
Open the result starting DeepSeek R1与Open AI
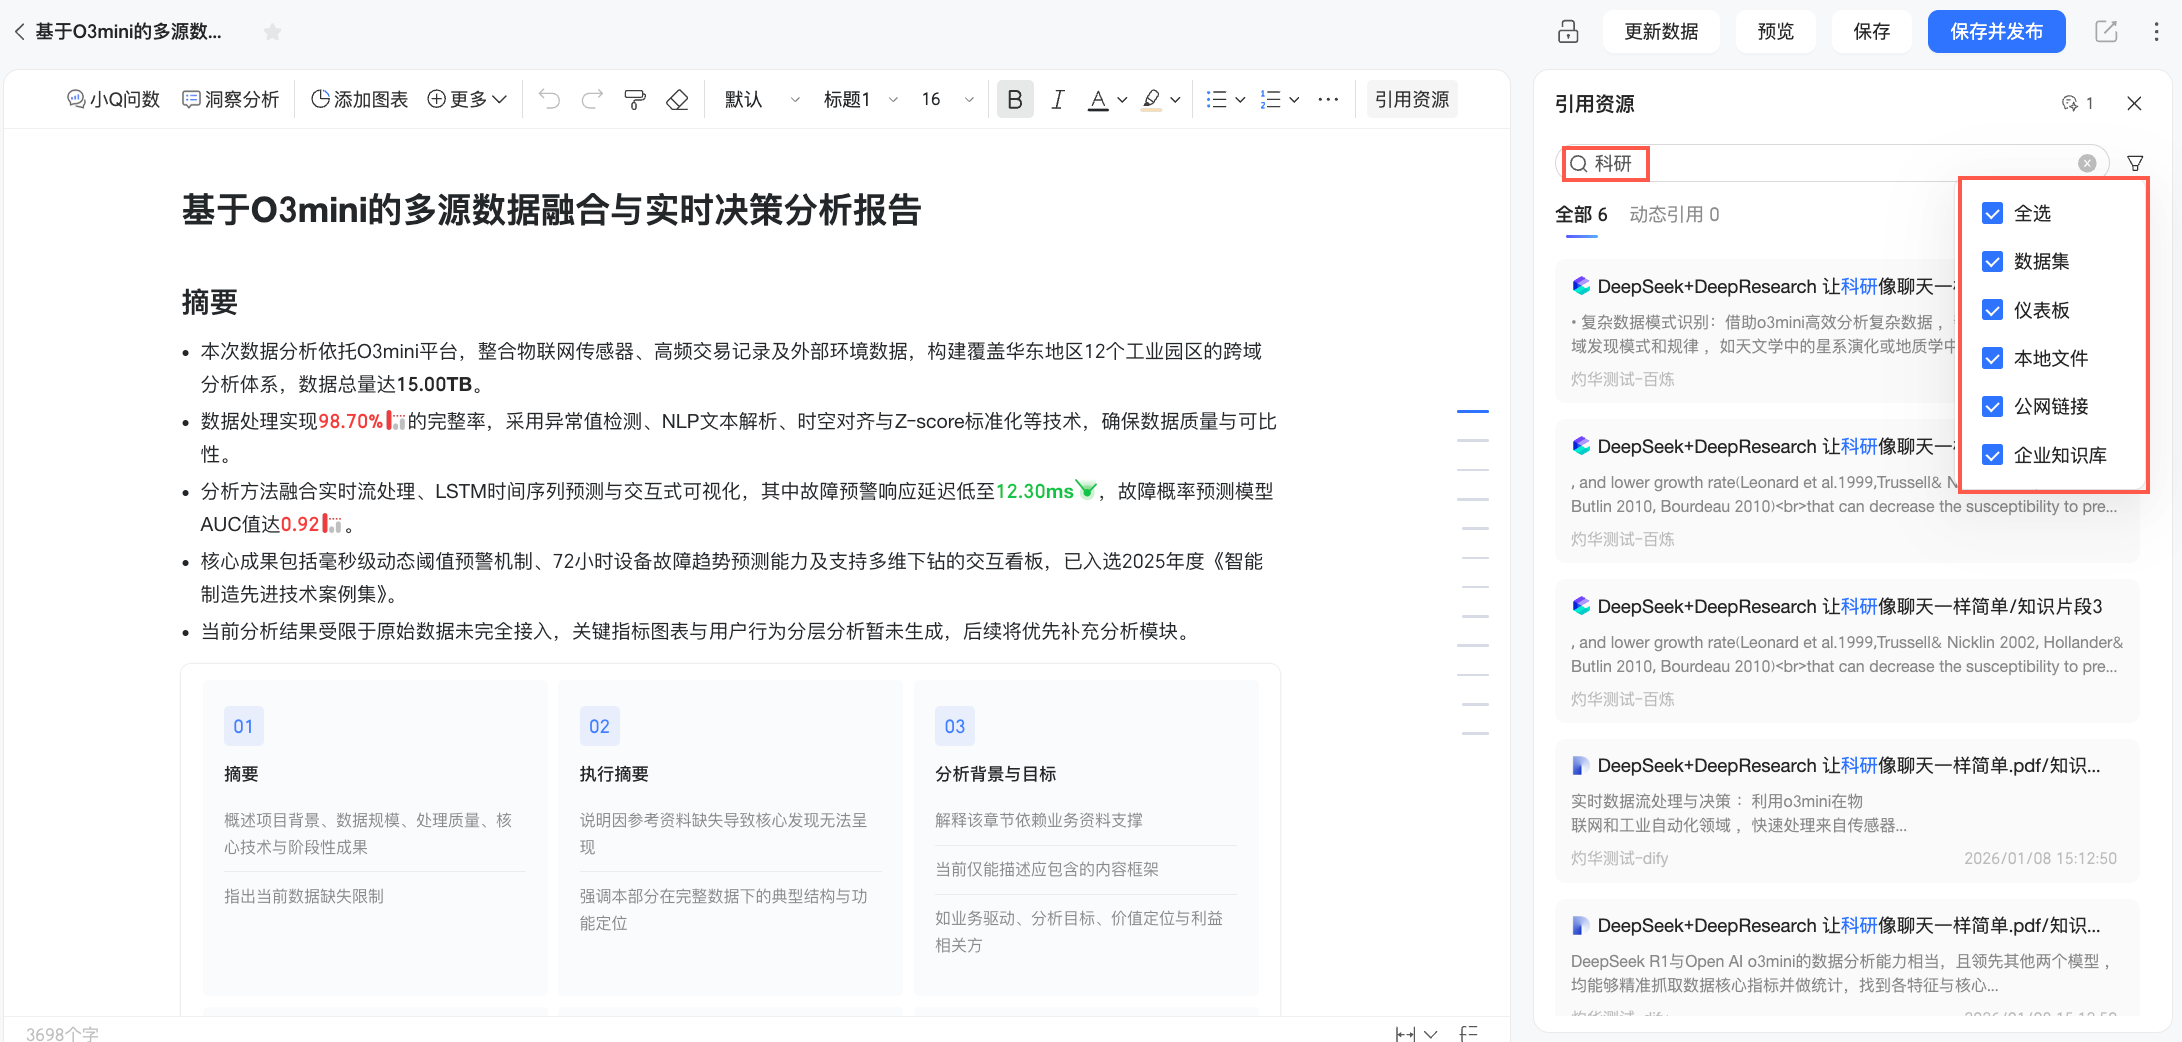click(1847, 958)
